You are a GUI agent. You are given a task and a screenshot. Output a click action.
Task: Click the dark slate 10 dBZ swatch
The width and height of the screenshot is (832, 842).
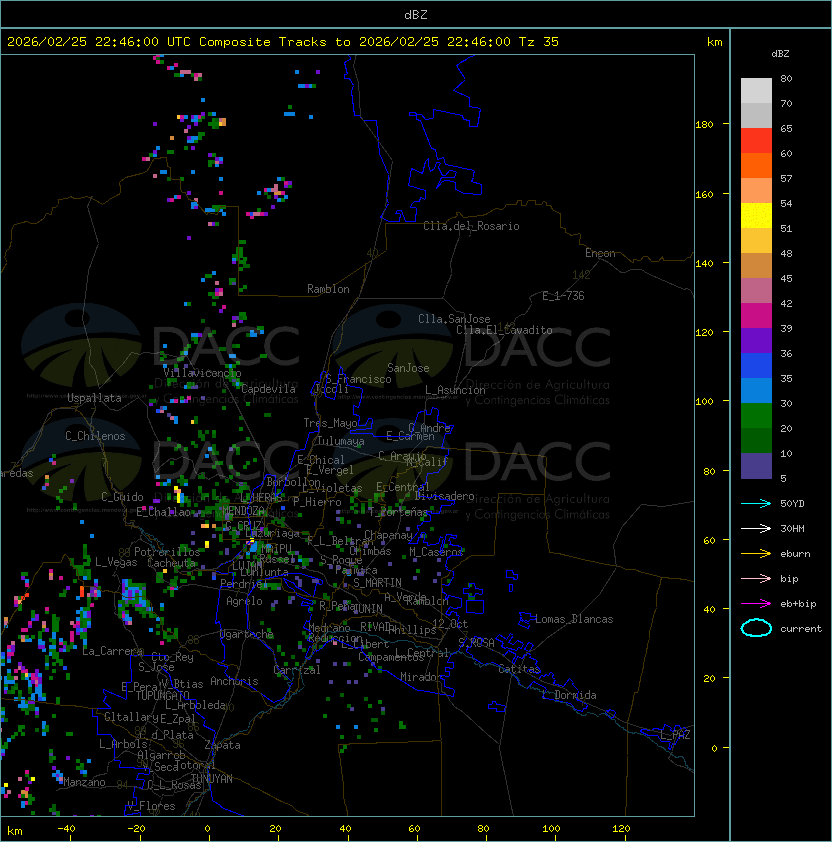[x=756, y=466]
